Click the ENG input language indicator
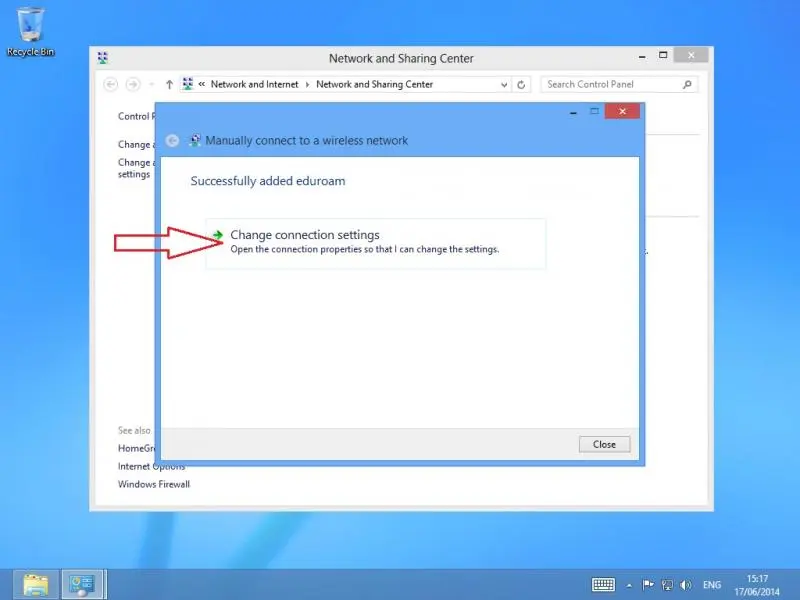The width and height of the screenshot is (800, 600). 712,584
